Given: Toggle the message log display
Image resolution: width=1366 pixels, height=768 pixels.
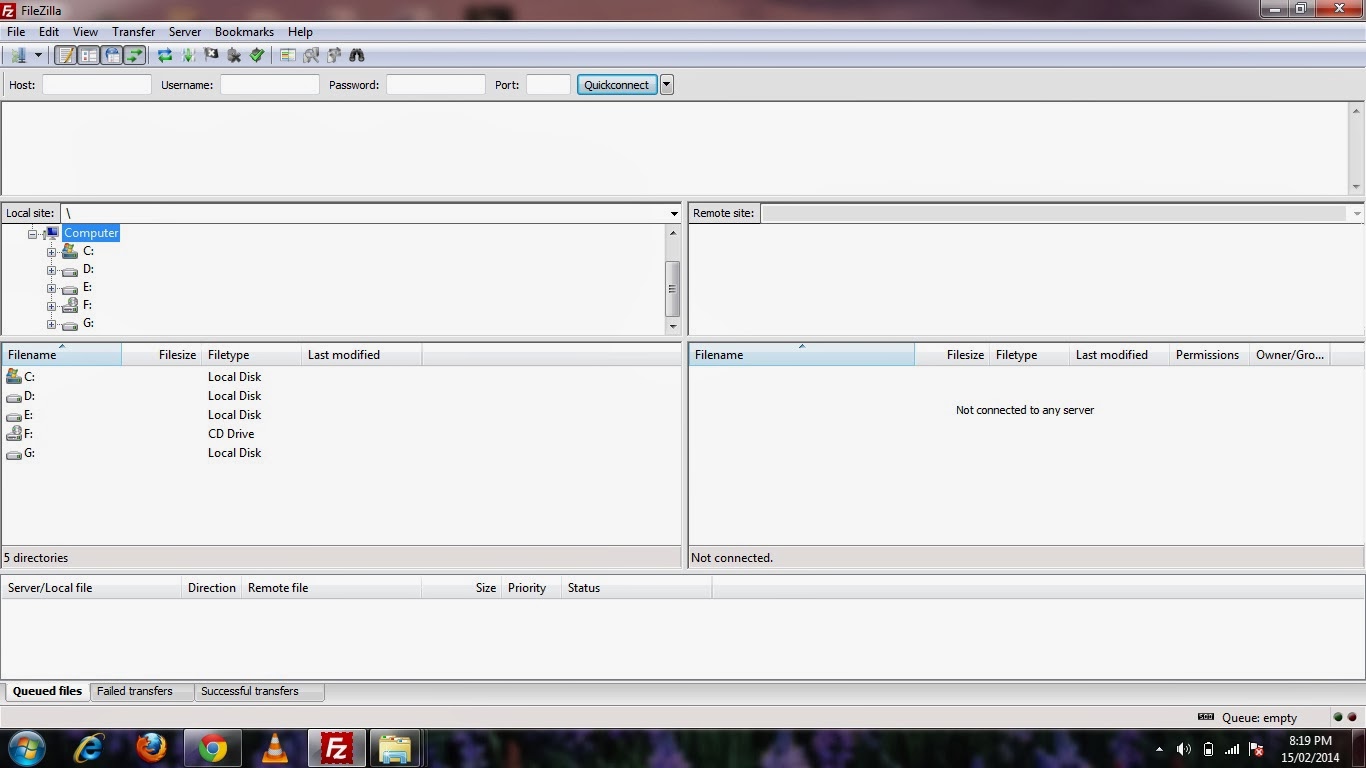Looking at the screenshot, I should coord(66,56).
